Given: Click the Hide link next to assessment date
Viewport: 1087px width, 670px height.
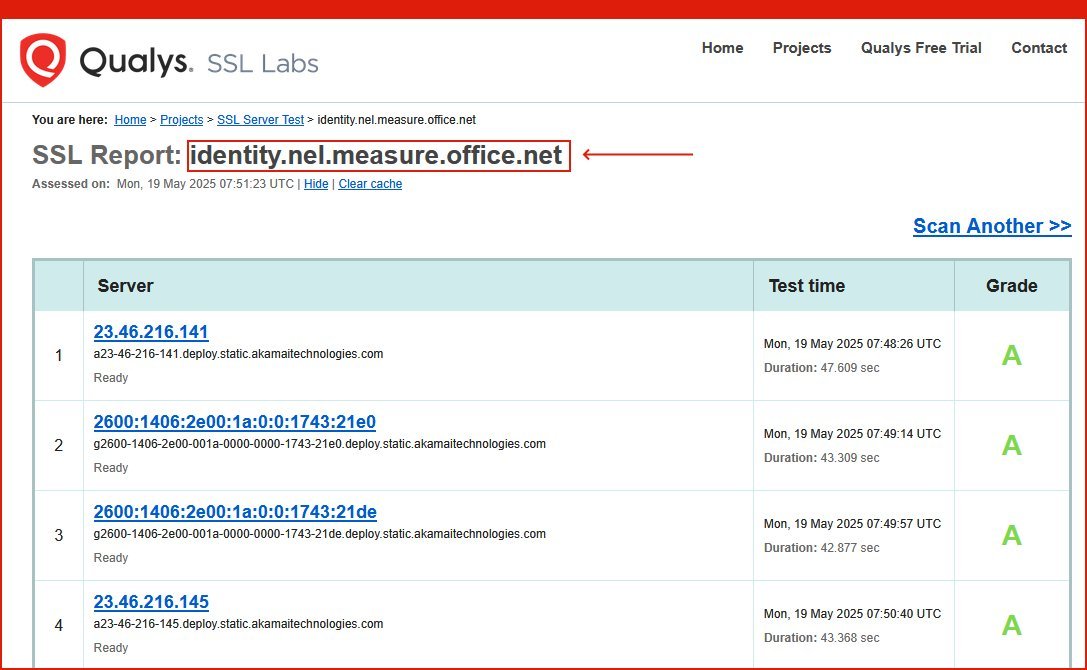Looking at the screenshot, I should pyautogui.click(x=316, y=184).
